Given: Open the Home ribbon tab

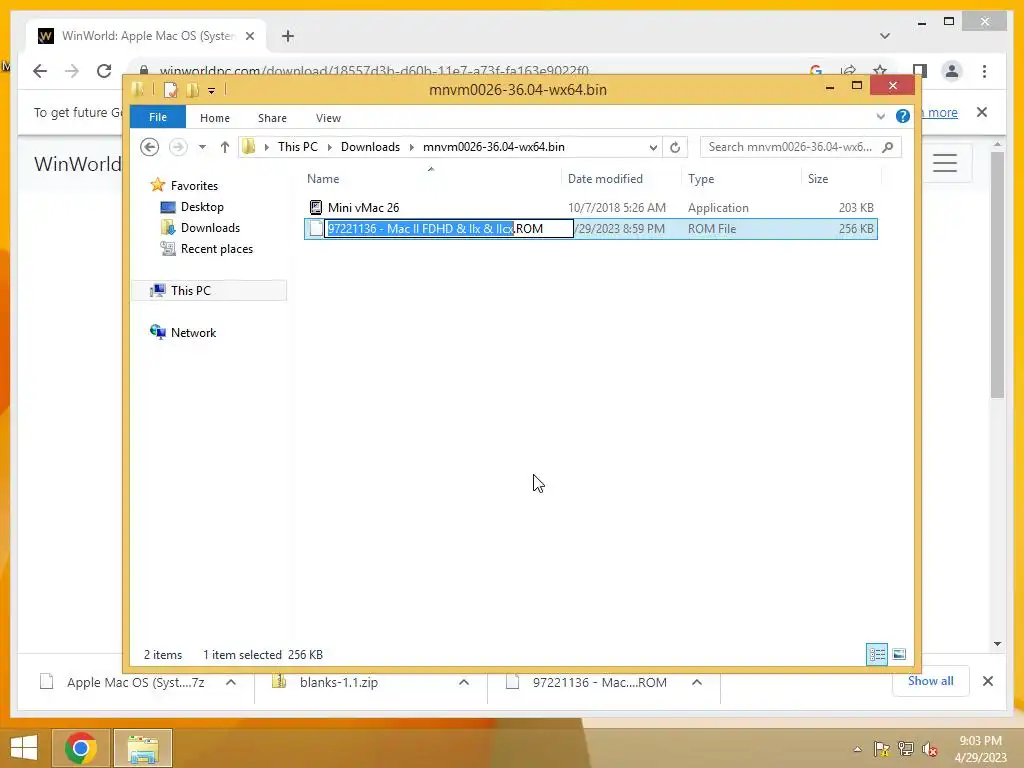Looking at the screenshot, I should click(x=215, y=118).
